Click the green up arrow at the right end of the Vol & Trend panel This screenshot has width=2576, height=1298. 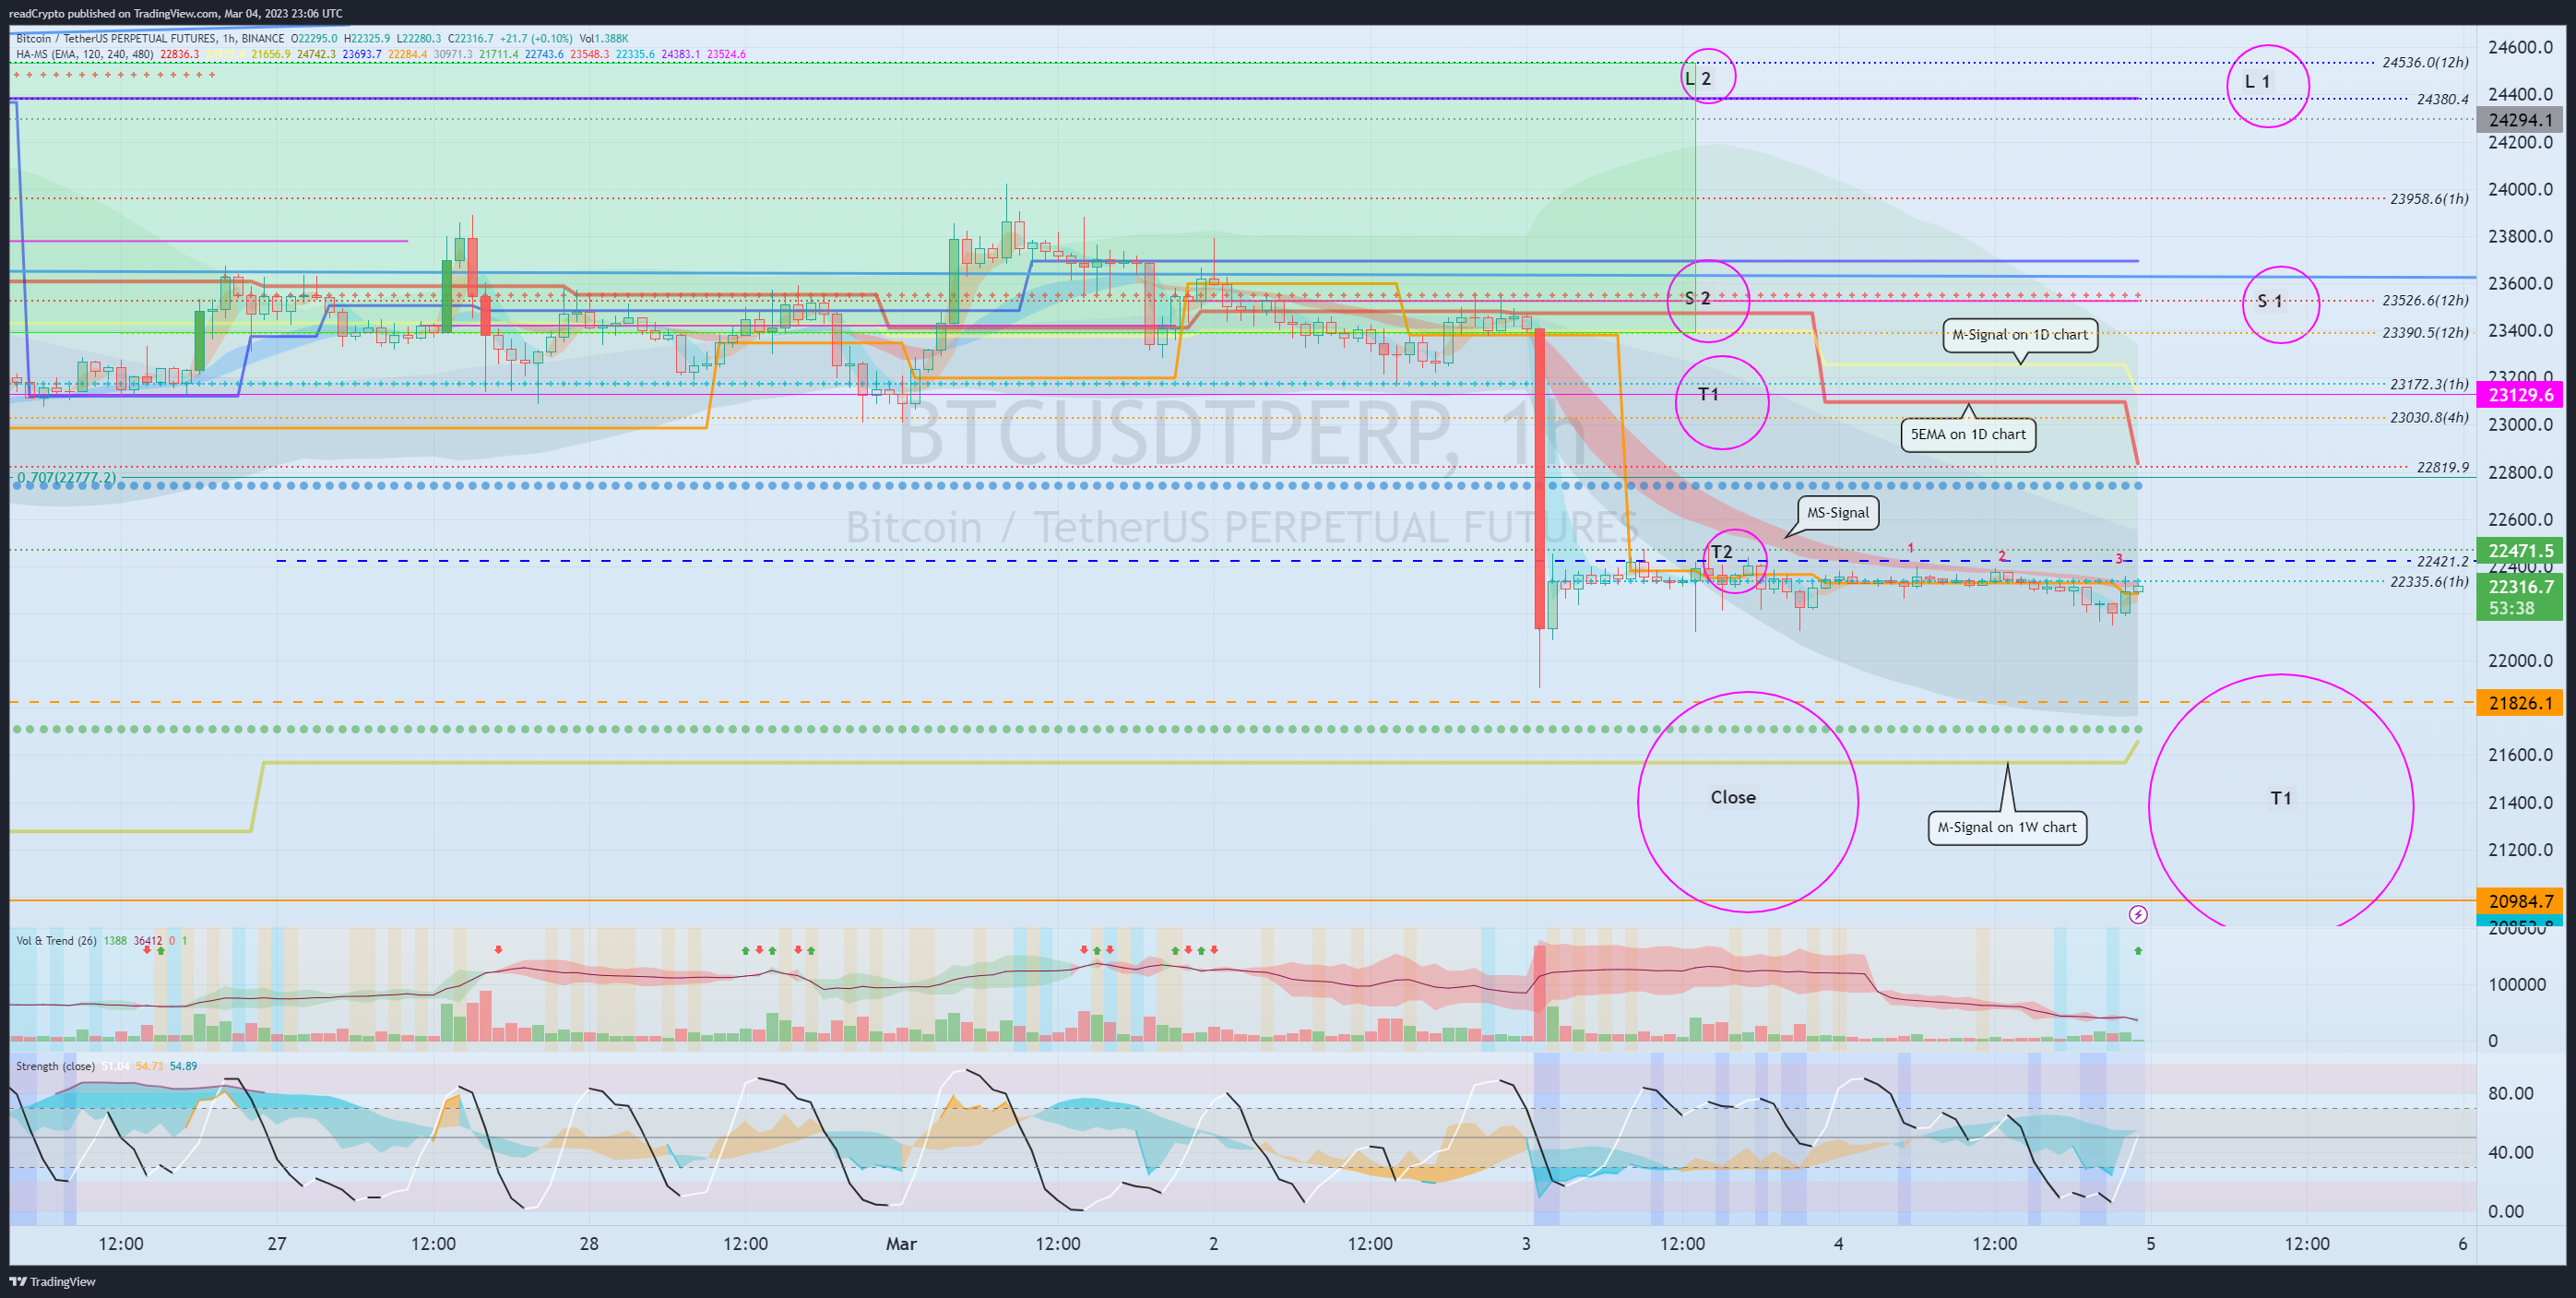pos(2138,950)
